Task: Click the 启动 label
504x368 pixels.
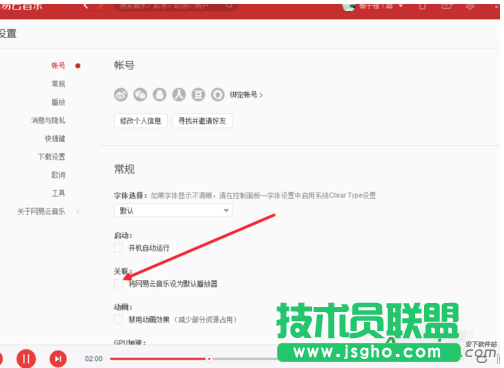Action: [x=123, y=235]
